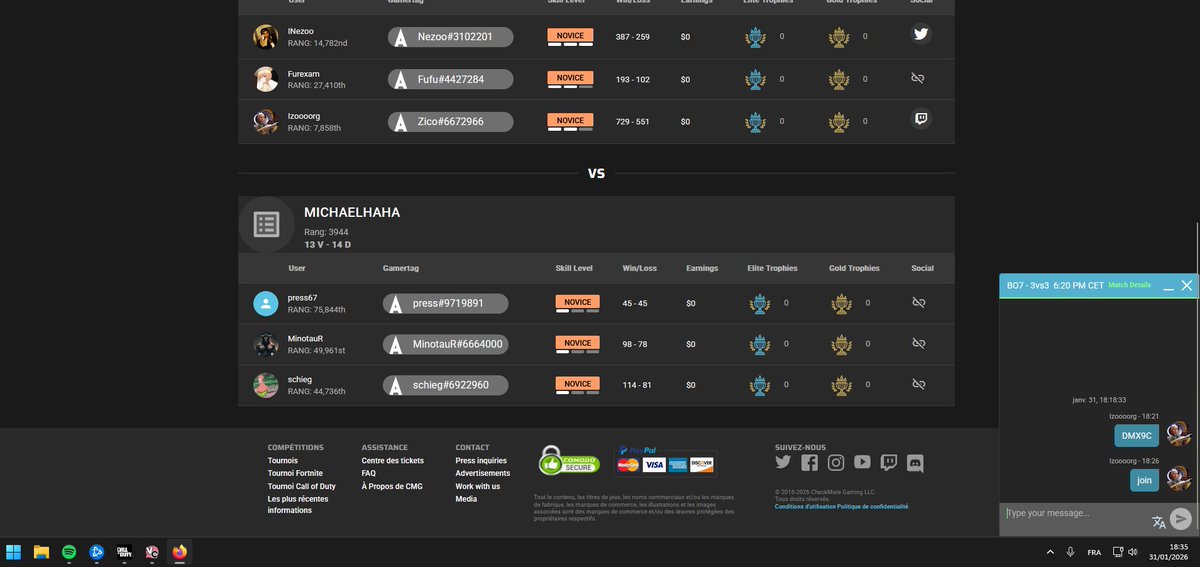
Task: Send the chat message with arrow button
Action: [1181, 518]
